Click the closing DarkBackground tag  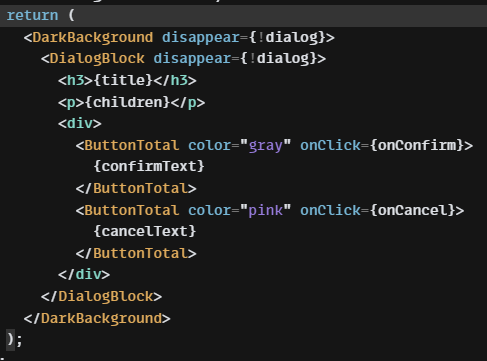coord(97,318)
